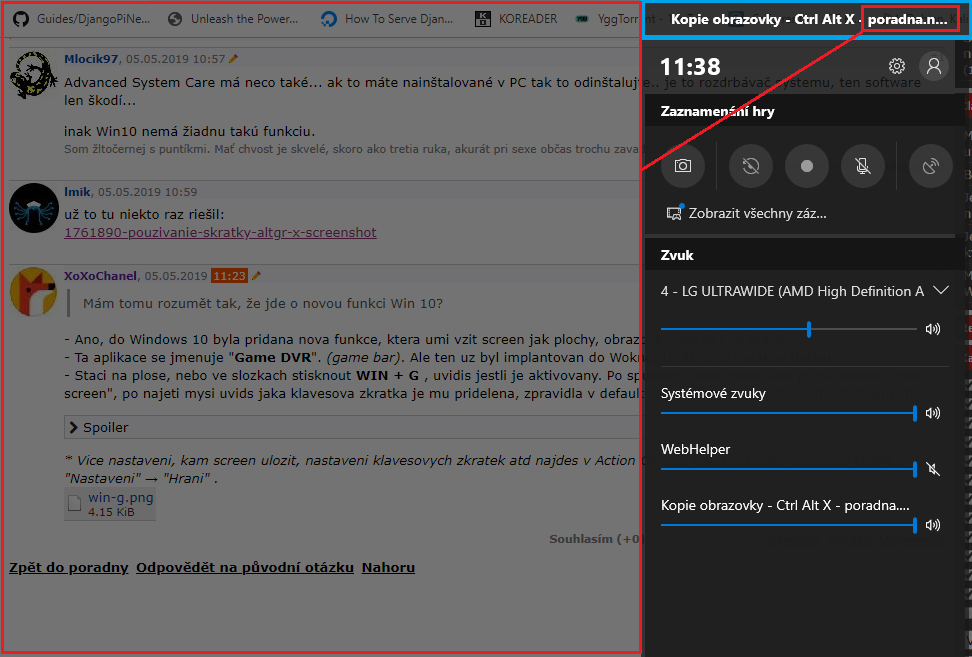This screenshot has width=972, height=657.
Task: Open the KOREADER bookmark
Action: tap(516, 19)
